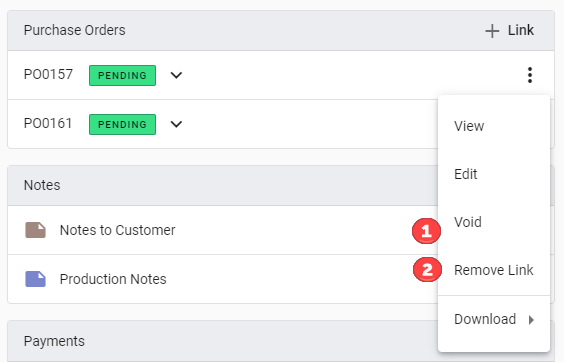The image size is (564, 362).
Task: Choose Edit from the context menu
Action: [x=465, y=174]
